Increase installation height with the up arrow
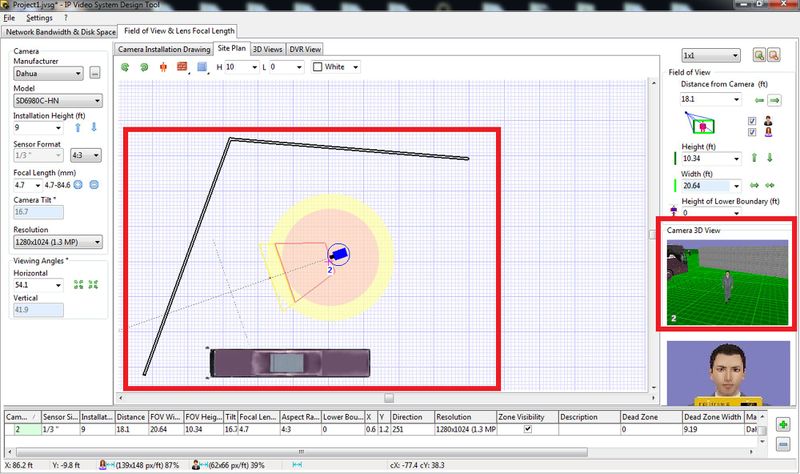800x474 pixels. (x=78, y=127)
